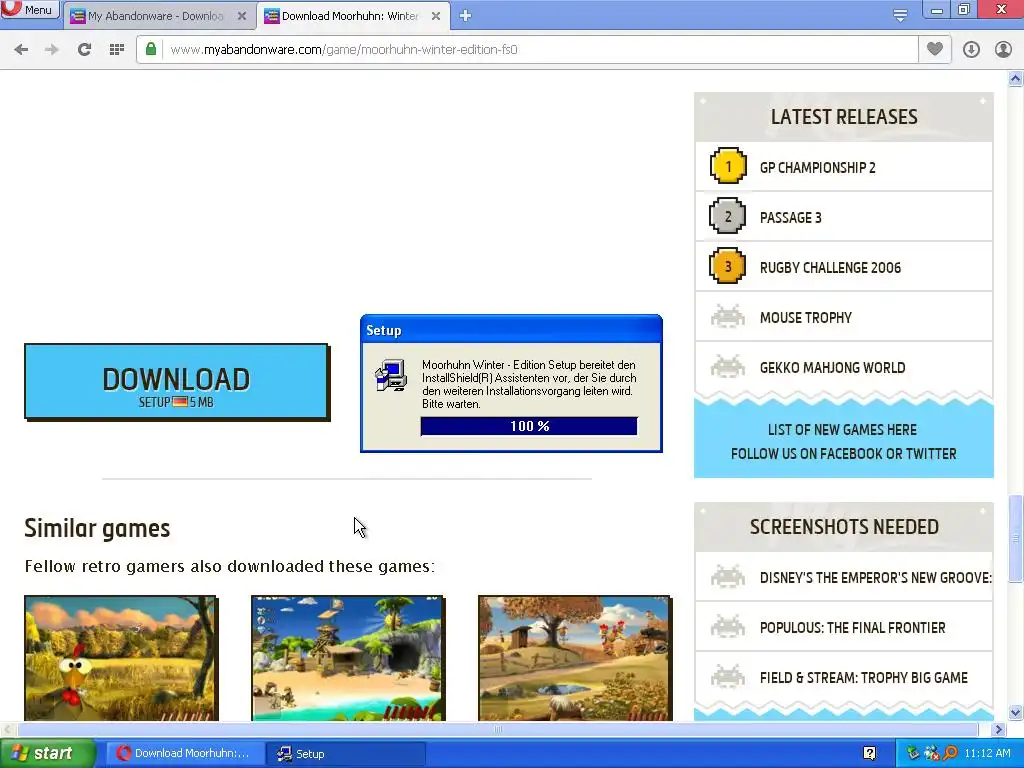1024x768 pixels.
Task: Open chicken-in-field similar game thumbnail
Action: (120, 658)
